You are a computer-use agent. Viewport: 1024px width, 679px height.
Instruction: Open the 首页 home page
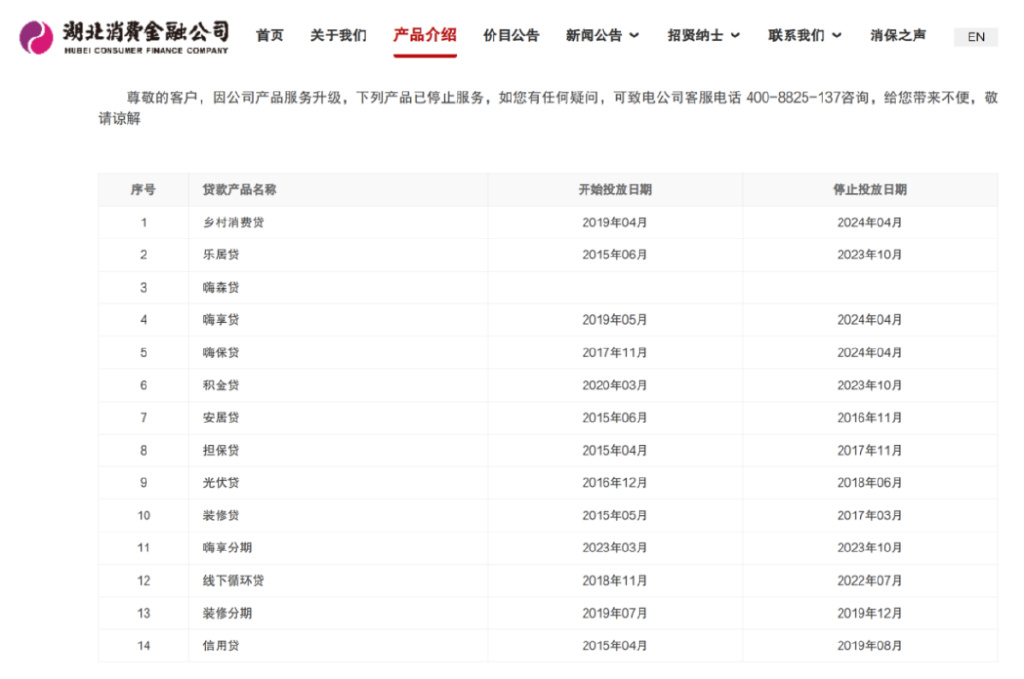tap(270, 35)
